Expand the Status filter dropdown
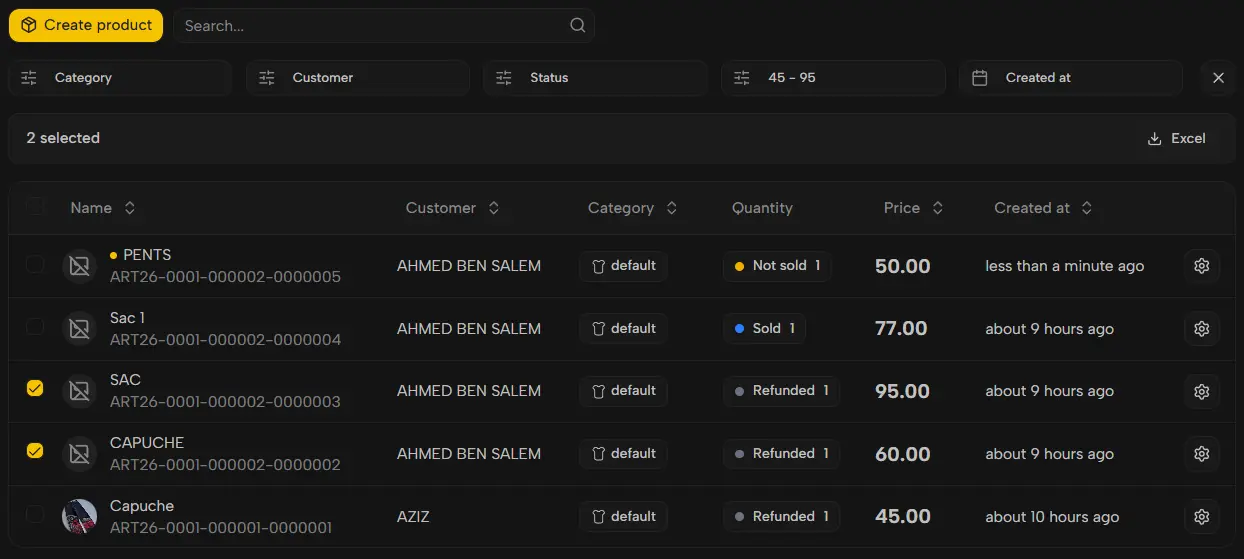Viewport: 1244px width, 559px height. (595, 78)
